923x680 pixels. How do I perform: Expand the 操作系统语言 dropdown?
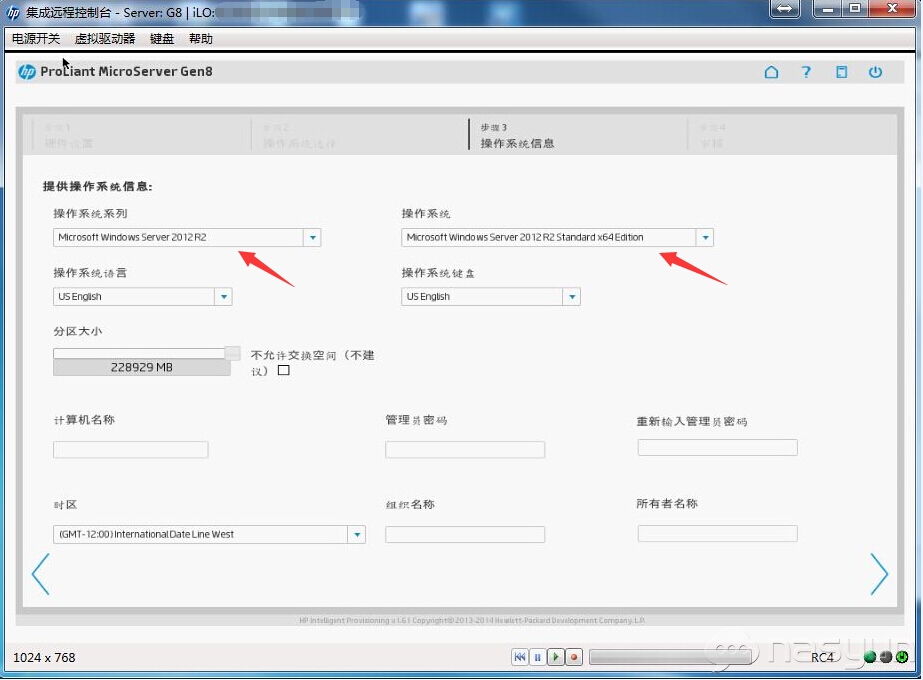[224, 297]
